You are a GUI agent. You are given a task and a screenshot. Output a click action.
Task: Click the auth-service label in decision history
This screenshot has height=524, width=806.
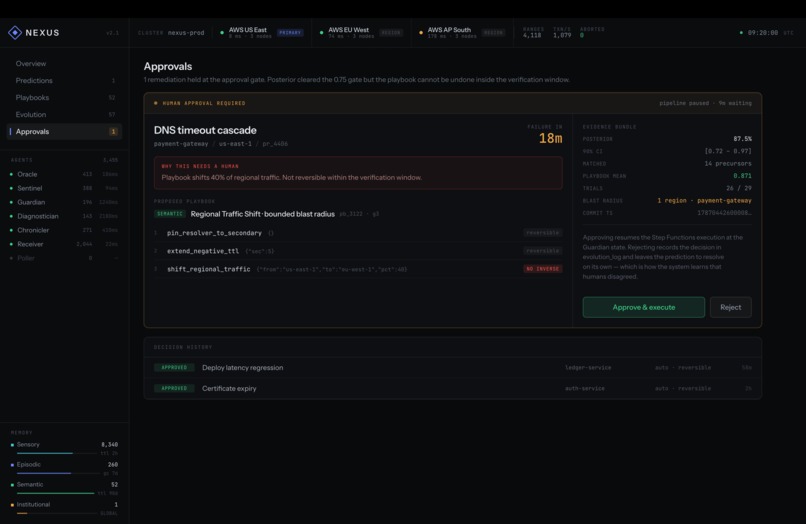(584, 388)
